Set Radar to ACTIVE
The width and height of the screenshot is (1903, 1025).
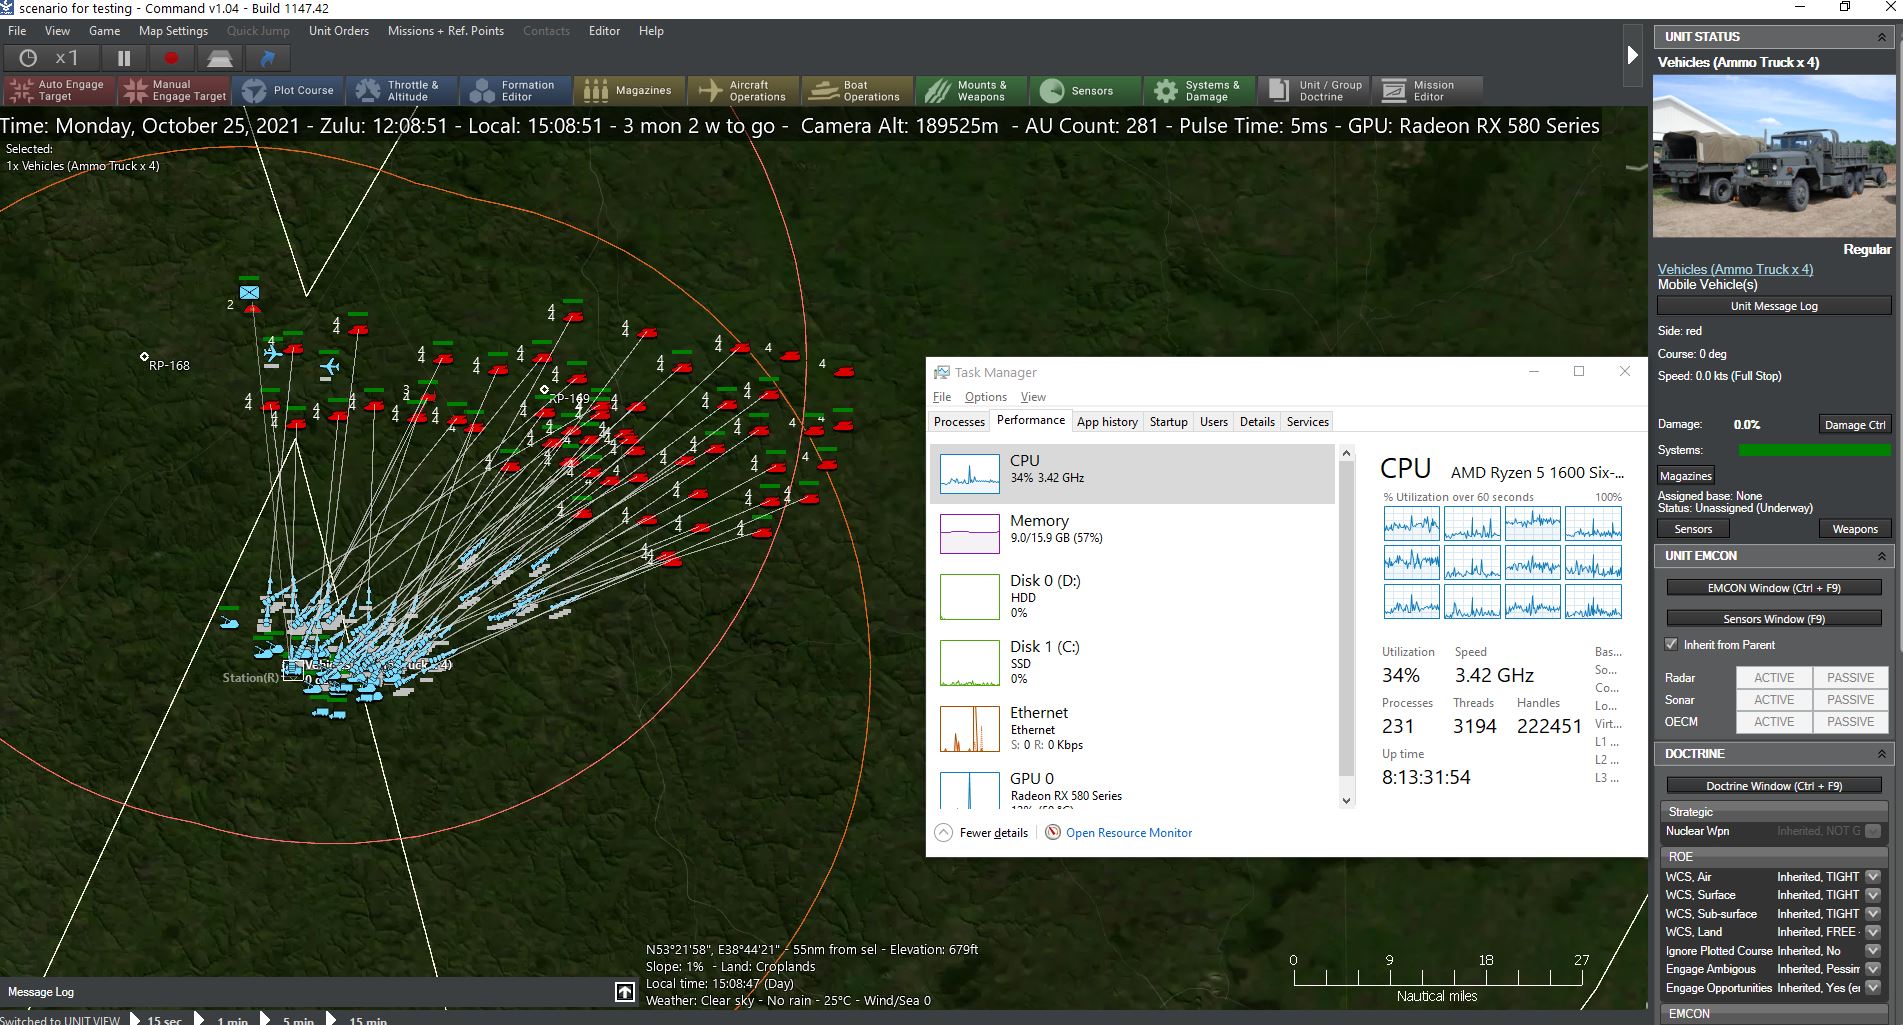[1773, 678]
